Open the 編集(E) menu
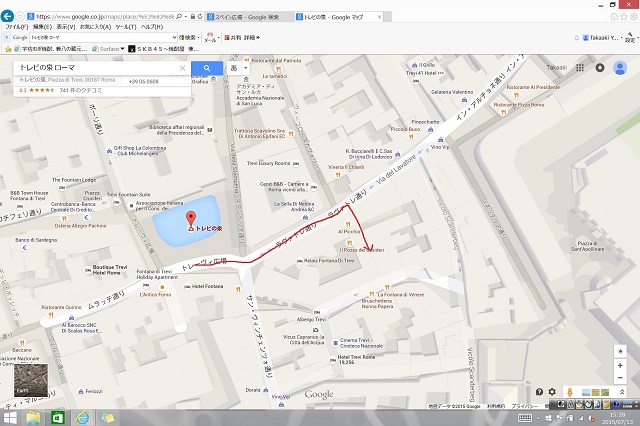The width and height of the screenshot is (640, 426). pyautogui.click(x=42, y=27)
